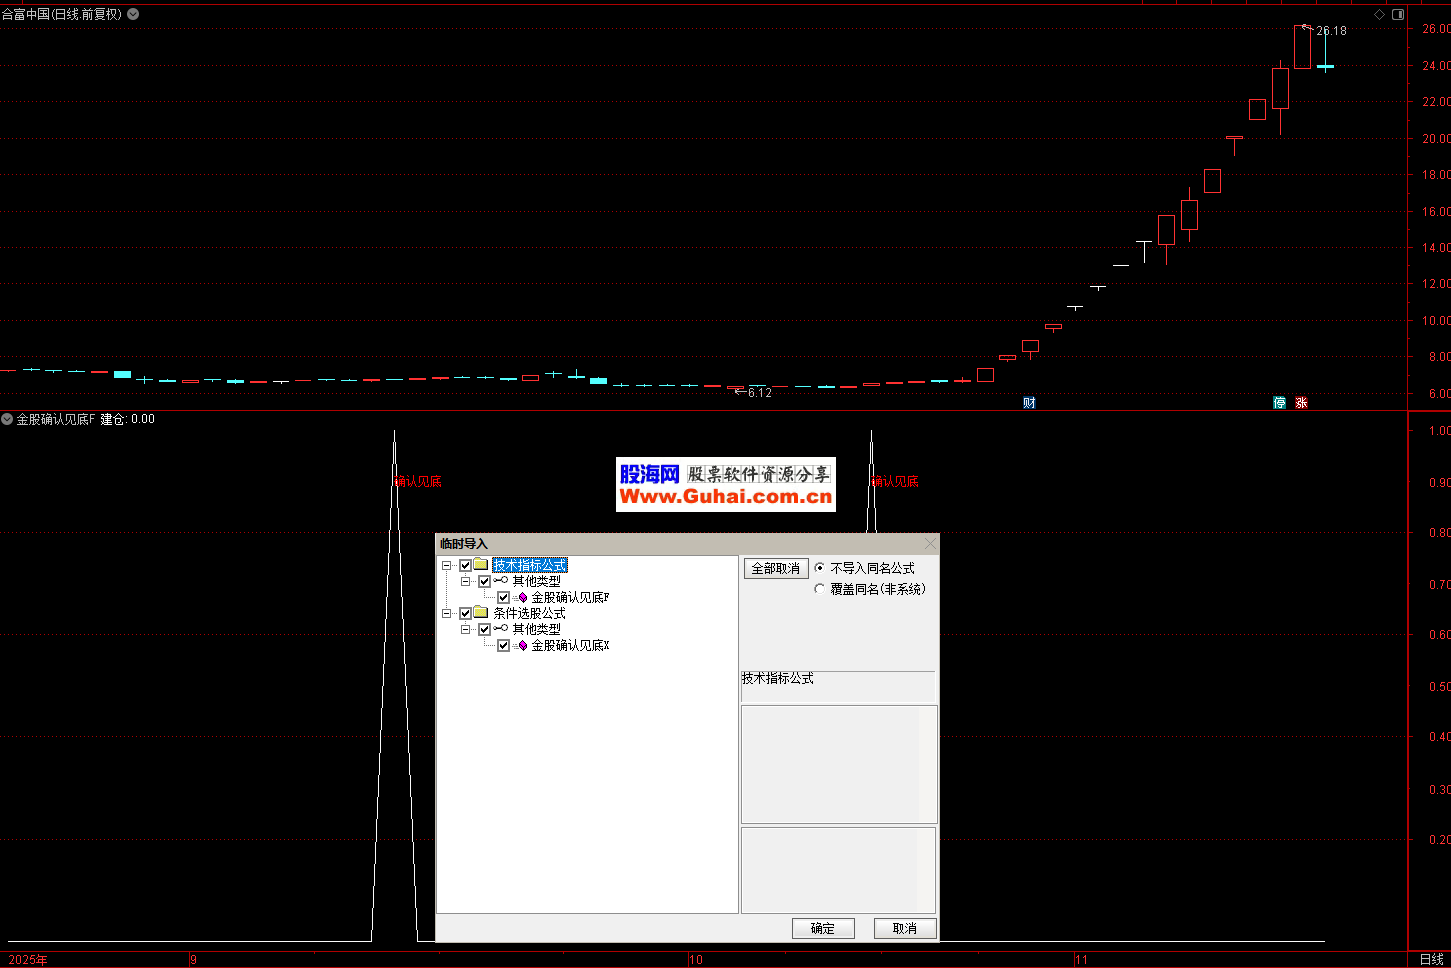Click the key icon of 其他类型 under 技术指标公式
This screenshot has height=968, width=1451.
pos(500,580)
